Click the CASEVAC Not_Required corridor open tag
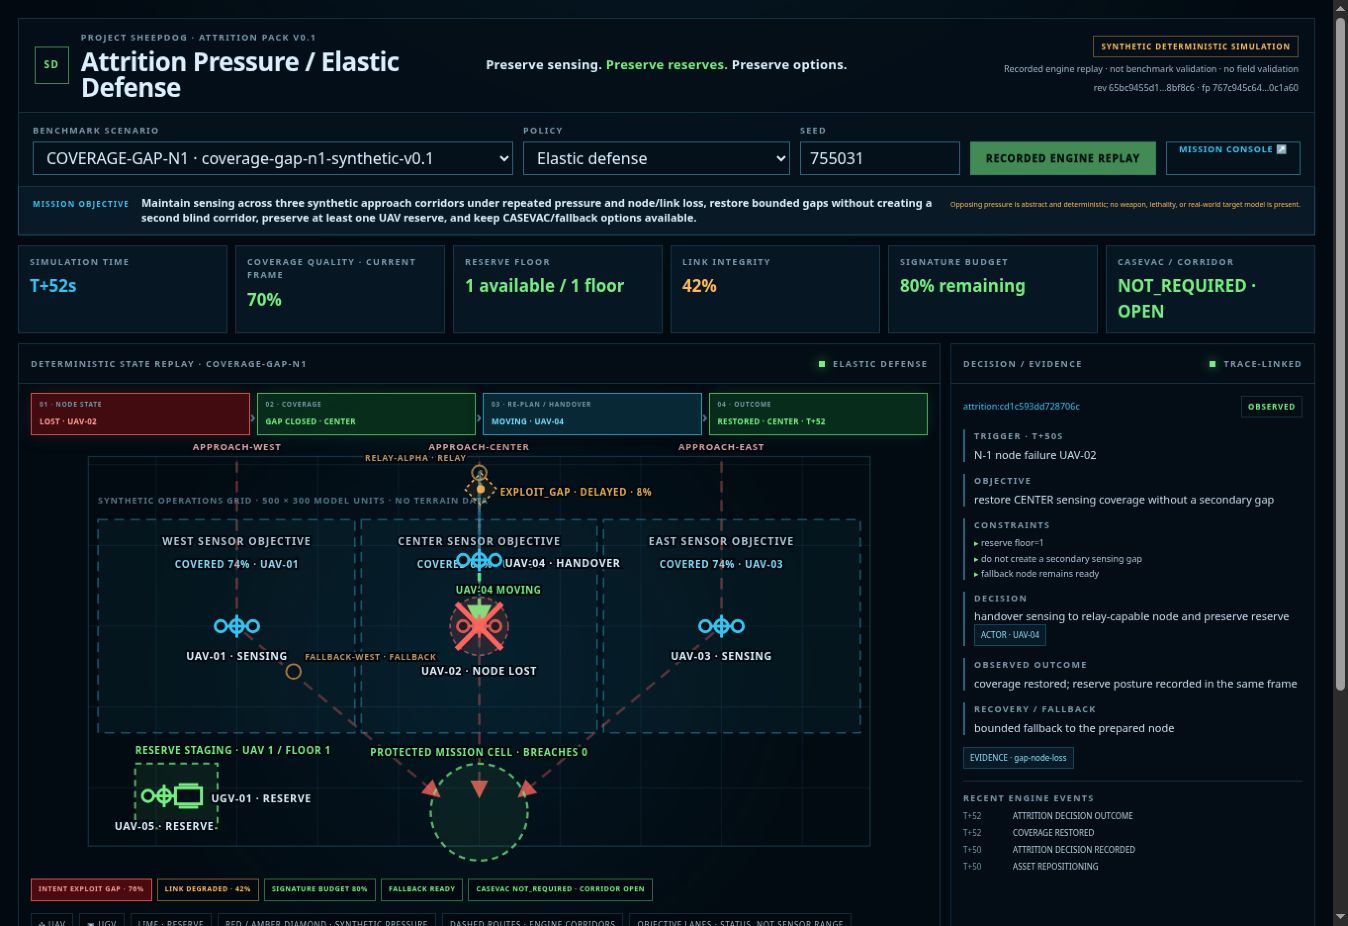 coord(561,889)
